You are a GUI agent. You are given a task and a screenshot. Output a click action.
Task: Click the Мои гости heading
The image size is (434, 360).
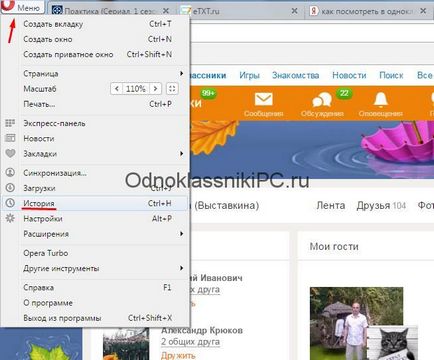point(334,247)
